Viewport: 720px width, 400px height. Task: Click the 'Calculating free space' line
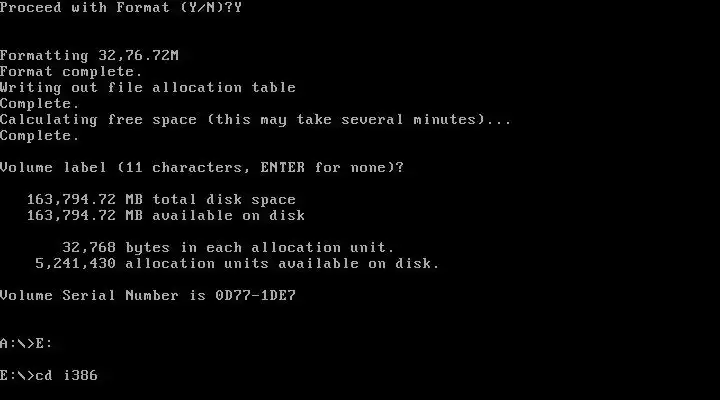click(x=255, y=119)
